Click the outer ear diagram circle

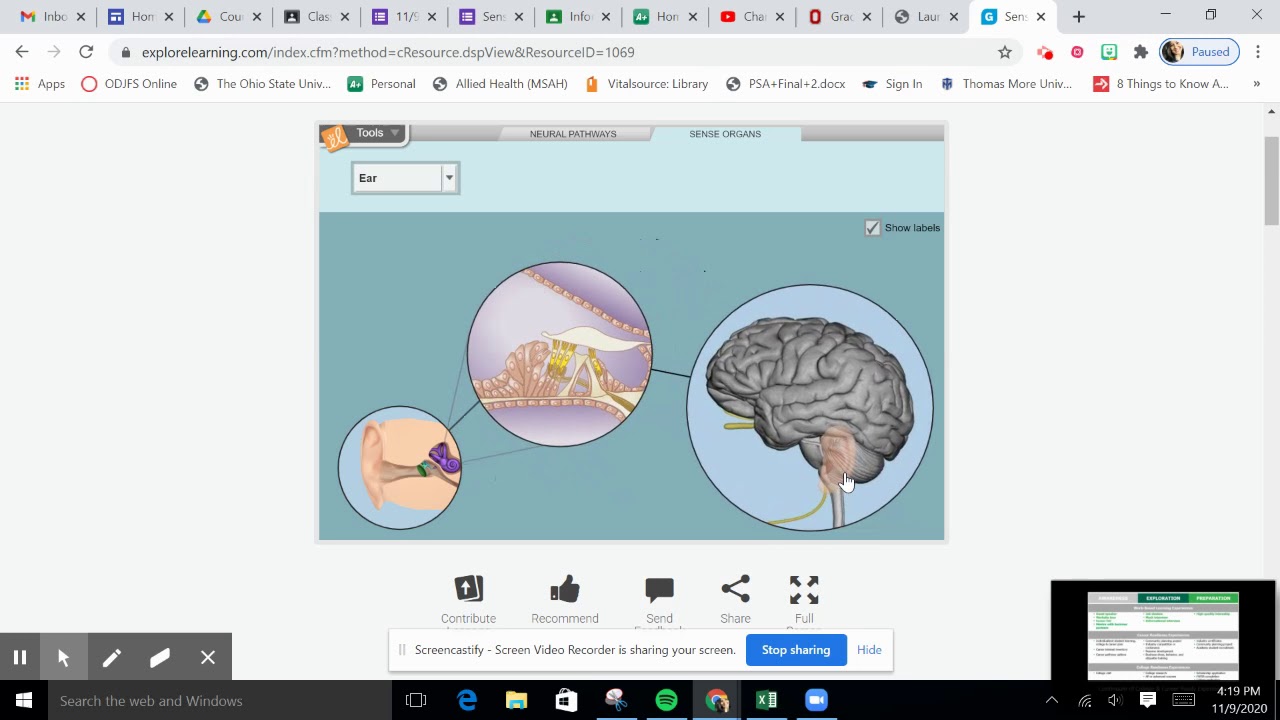[x=400, y=468]
